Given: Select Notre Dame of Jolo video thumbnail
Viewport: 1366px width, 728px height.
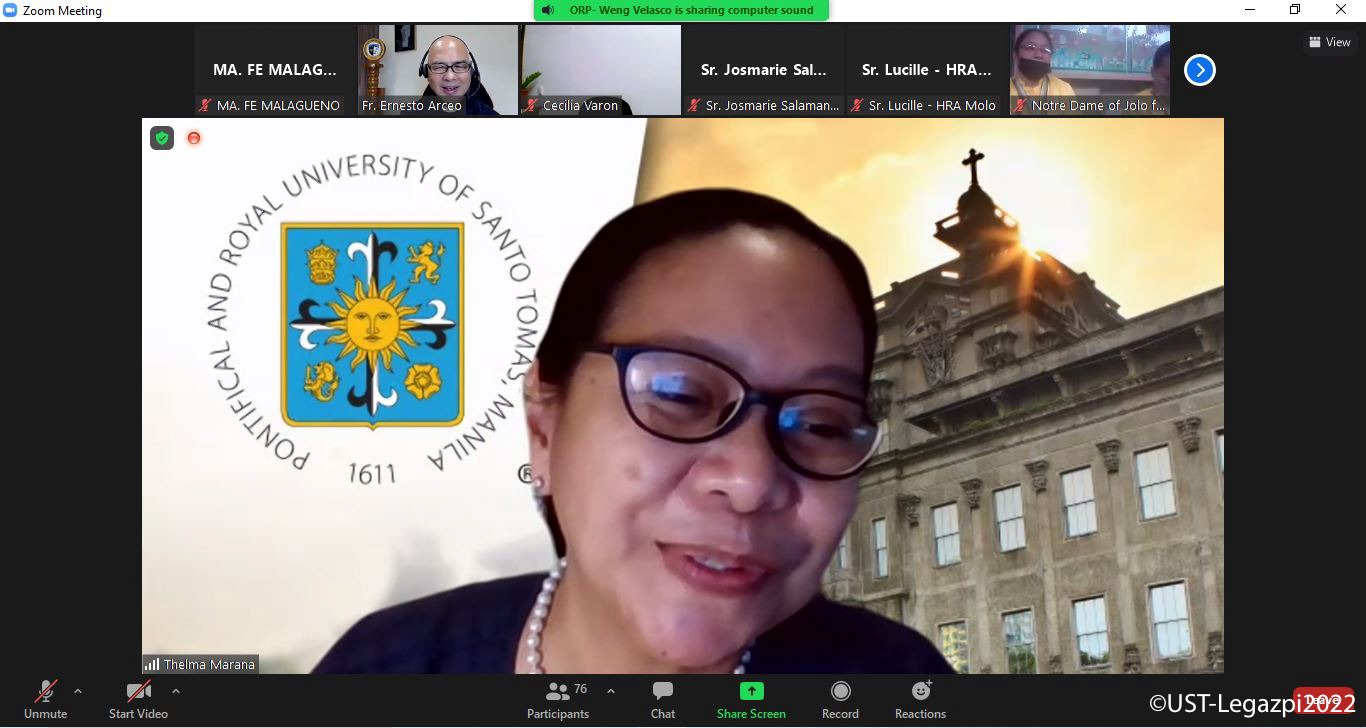Looking at the screenshot, I should point(1089,68).
